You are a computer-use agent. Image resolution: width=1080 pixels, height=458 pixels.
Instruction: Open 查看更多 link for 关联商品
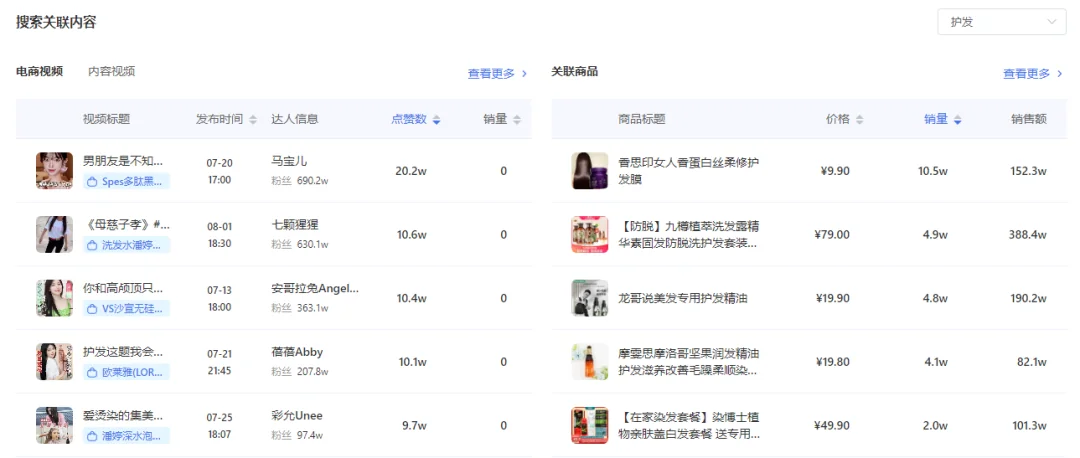[x=1033, y=74]
